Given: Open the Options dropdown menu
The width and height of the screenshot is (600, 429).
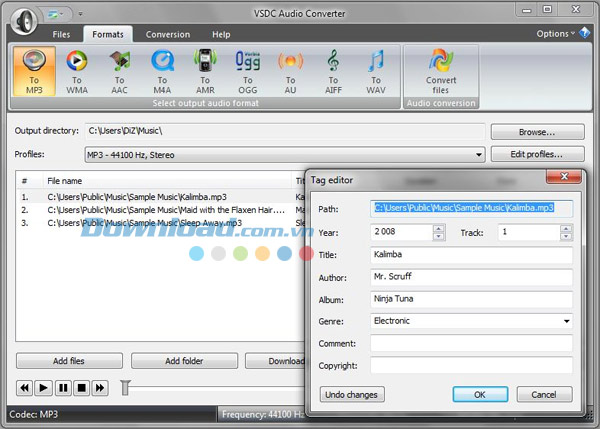Looking at the screenshot, I should click(x=555, y=34).
